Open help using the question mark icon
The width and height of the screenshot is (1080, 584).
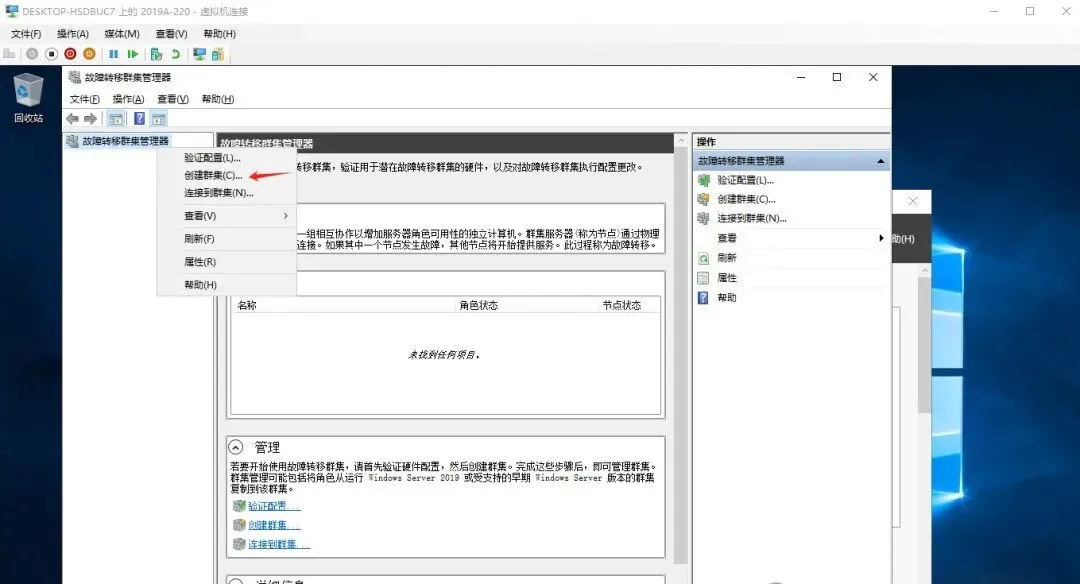[140, 118]
